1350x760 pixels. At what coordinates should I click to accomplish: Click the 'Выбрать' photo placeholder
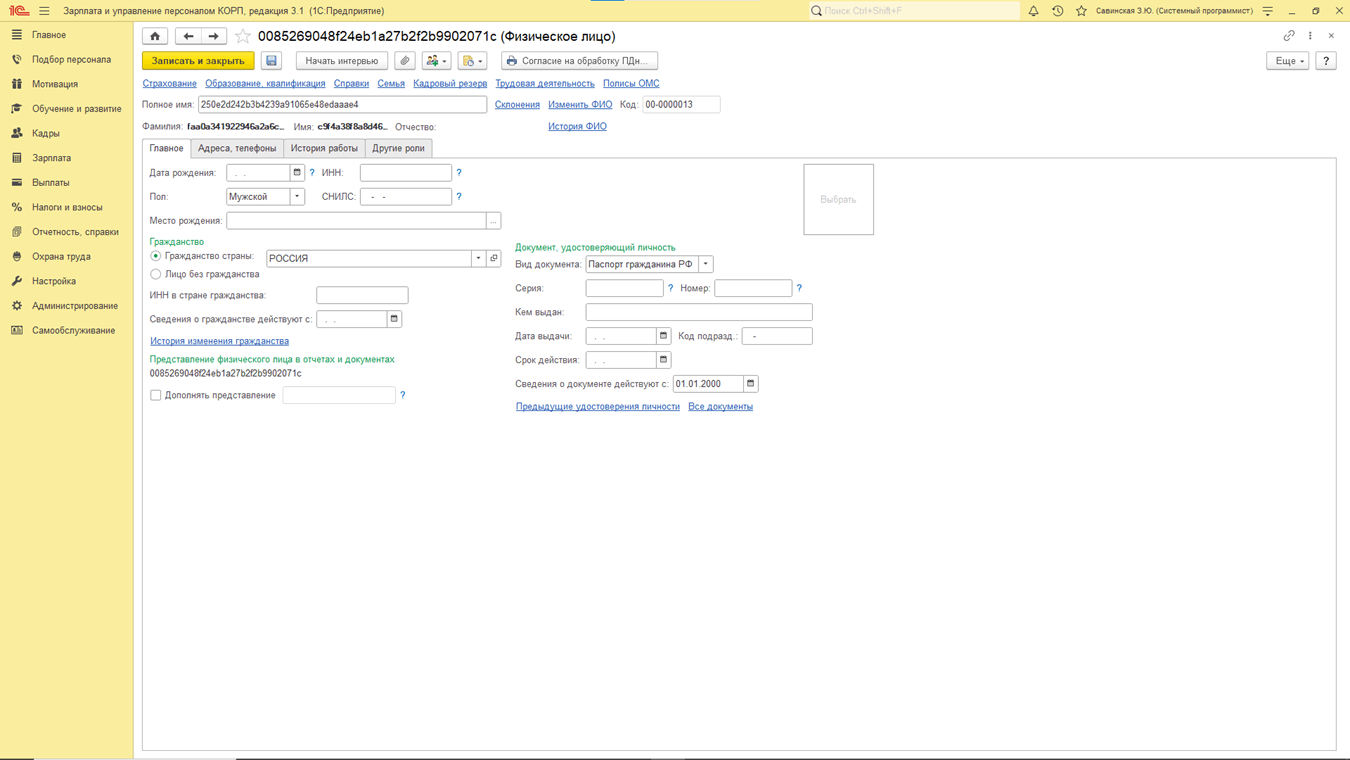[x=838, y=200]
